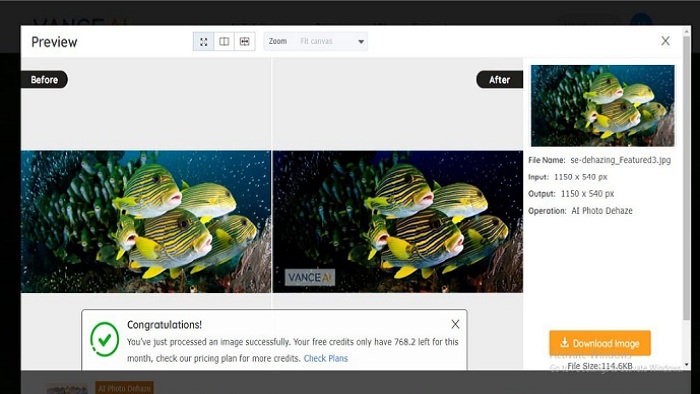Click the AI Photo Dehaze tag behind dialog
The width and height of the screenshot is (700, 394).
[125, 388]
